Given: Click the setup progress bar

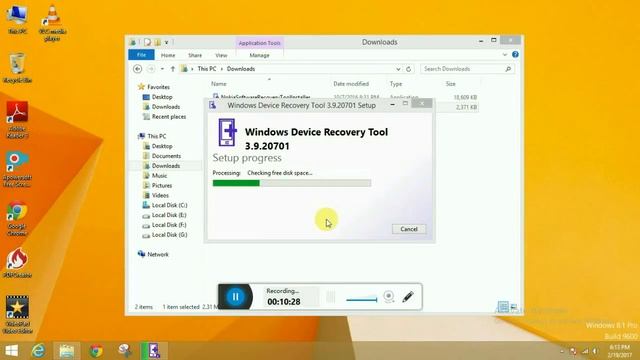Looking at the screenshot, I should 292,183.
